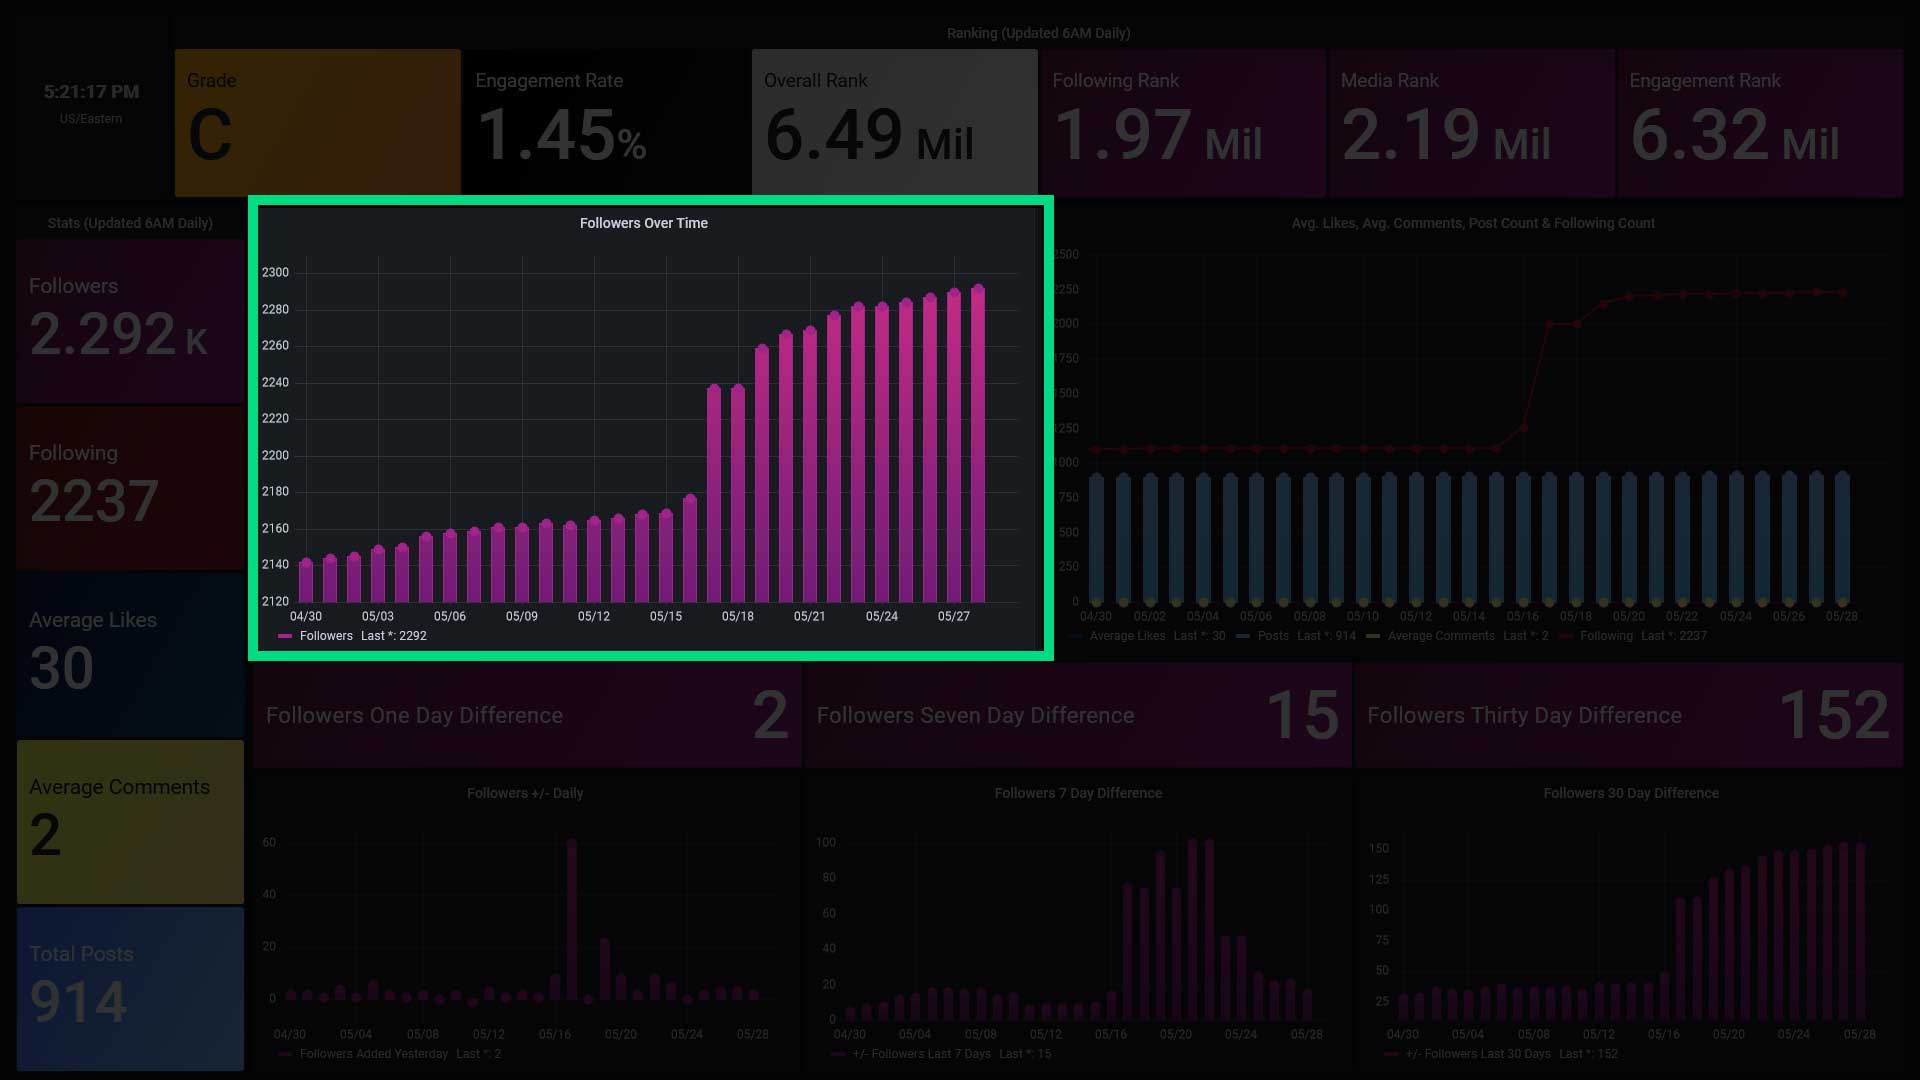1920x1080 pixels.
Task: Click the Total Posts 914 stat panel
Action: [x=130, y=988]
